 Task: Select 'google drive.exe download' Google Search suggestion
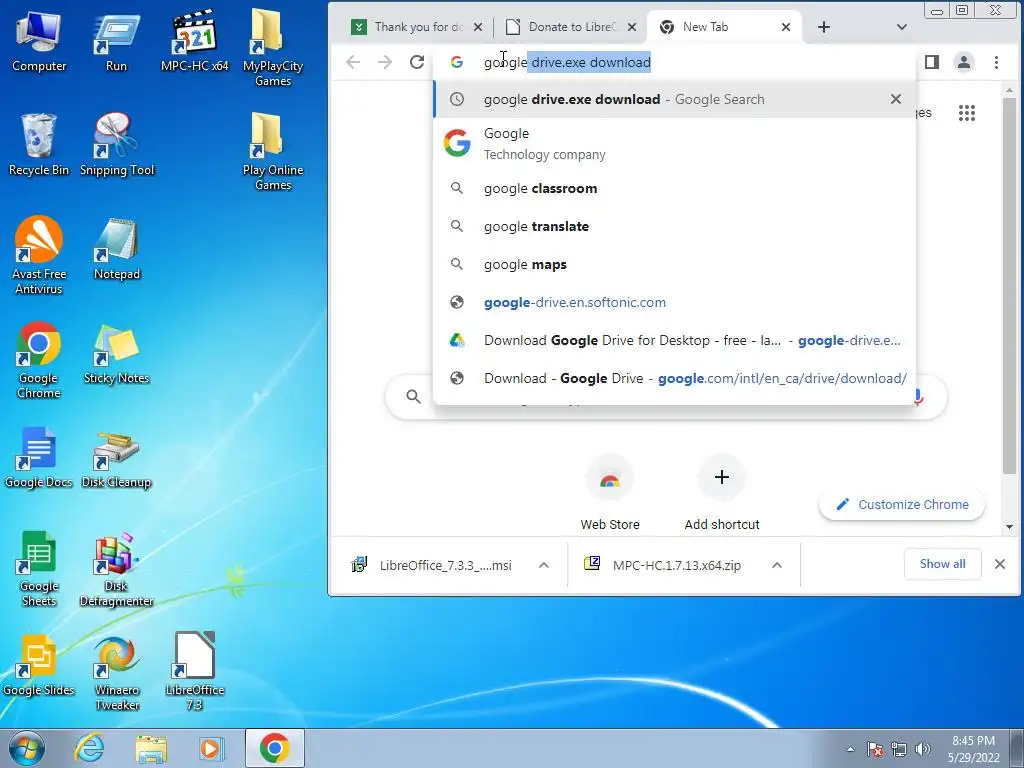point(675,99)
